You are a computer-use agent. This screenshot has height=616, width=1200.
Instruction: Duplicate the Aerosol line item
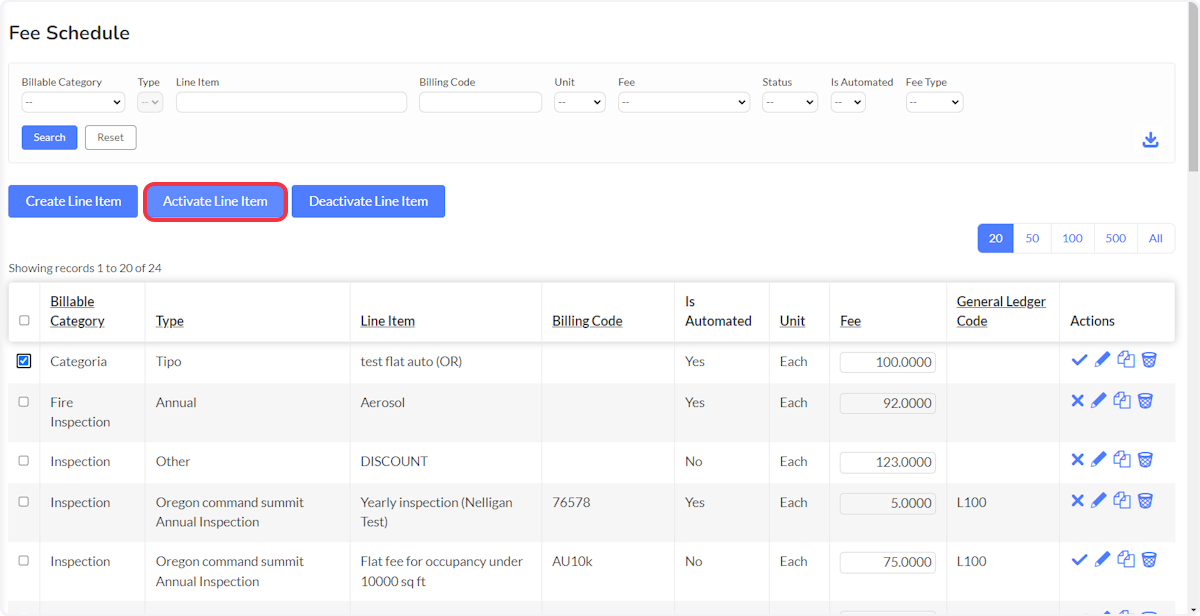1122,401
